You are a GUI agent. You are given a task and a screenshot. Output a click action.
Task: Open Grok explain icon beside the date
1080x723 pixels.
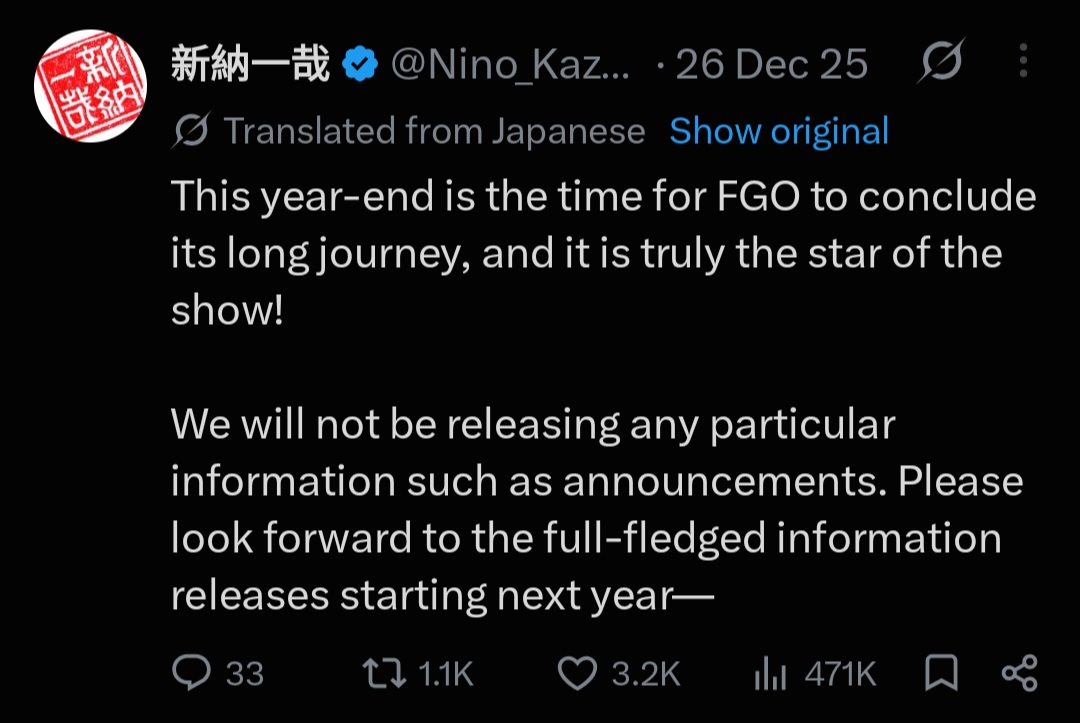(x=941, y=61)
